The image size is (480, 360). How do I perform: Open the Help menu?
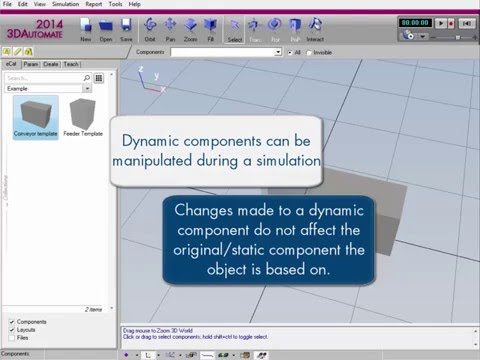pos(135,4)
